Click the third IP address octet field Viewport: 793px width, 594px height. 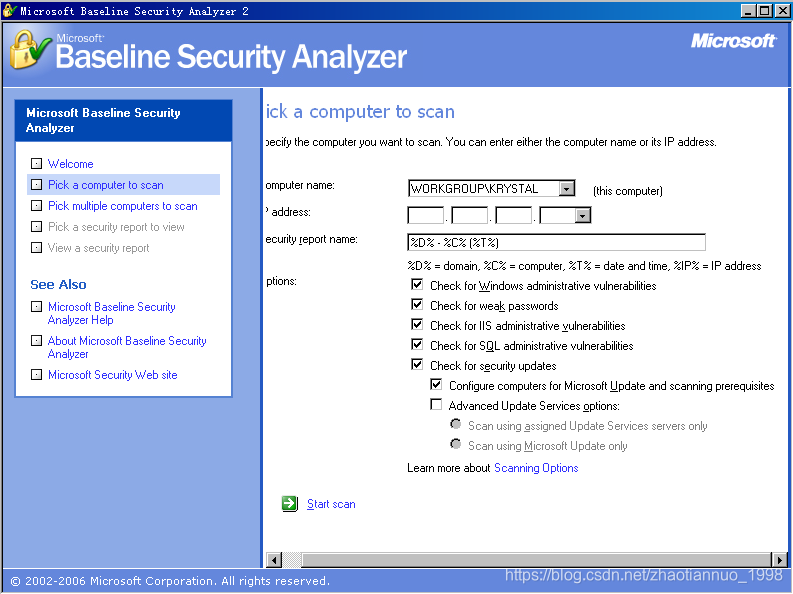pos(513,215)
